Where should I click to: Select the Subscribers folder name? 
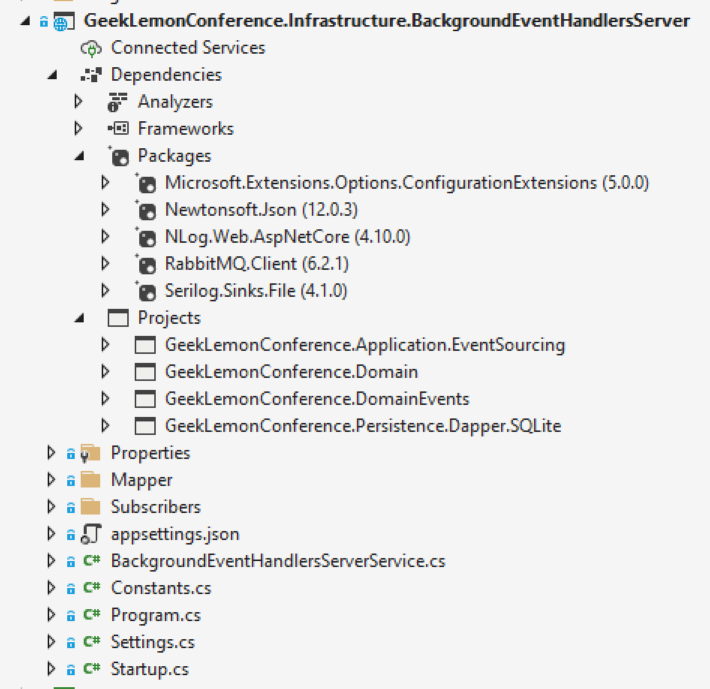click(156, 507)
